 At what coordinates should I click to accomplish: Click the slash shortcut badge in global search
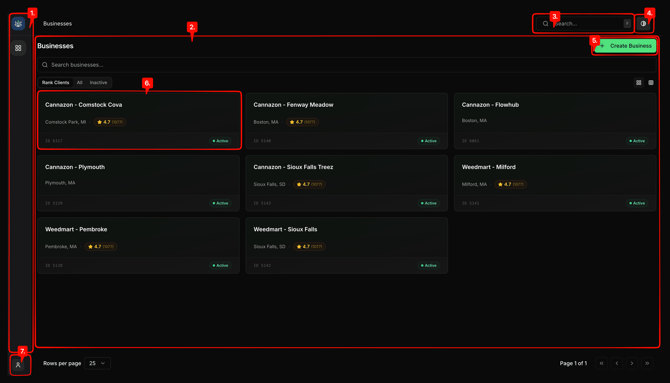tap(627, 24)
